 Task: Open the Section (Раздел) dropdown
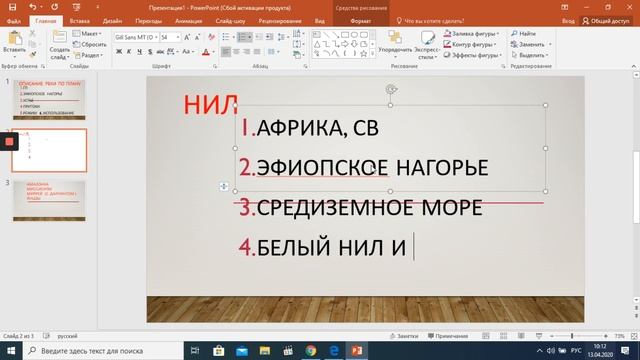point(89,55)
